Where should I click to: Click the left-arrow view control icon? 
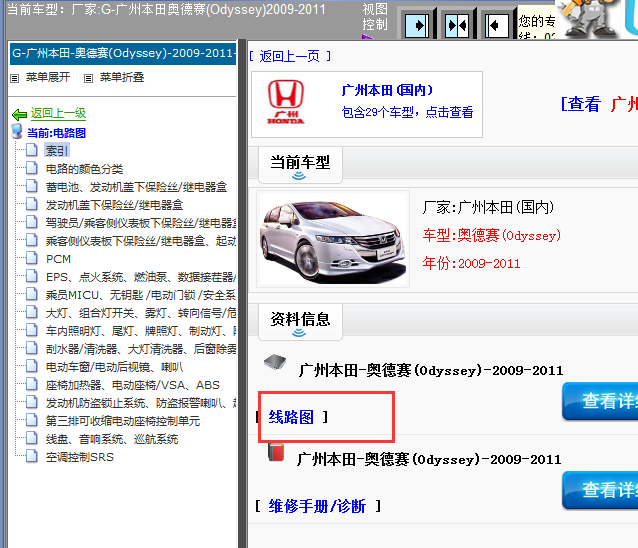[x=497, y=25]
